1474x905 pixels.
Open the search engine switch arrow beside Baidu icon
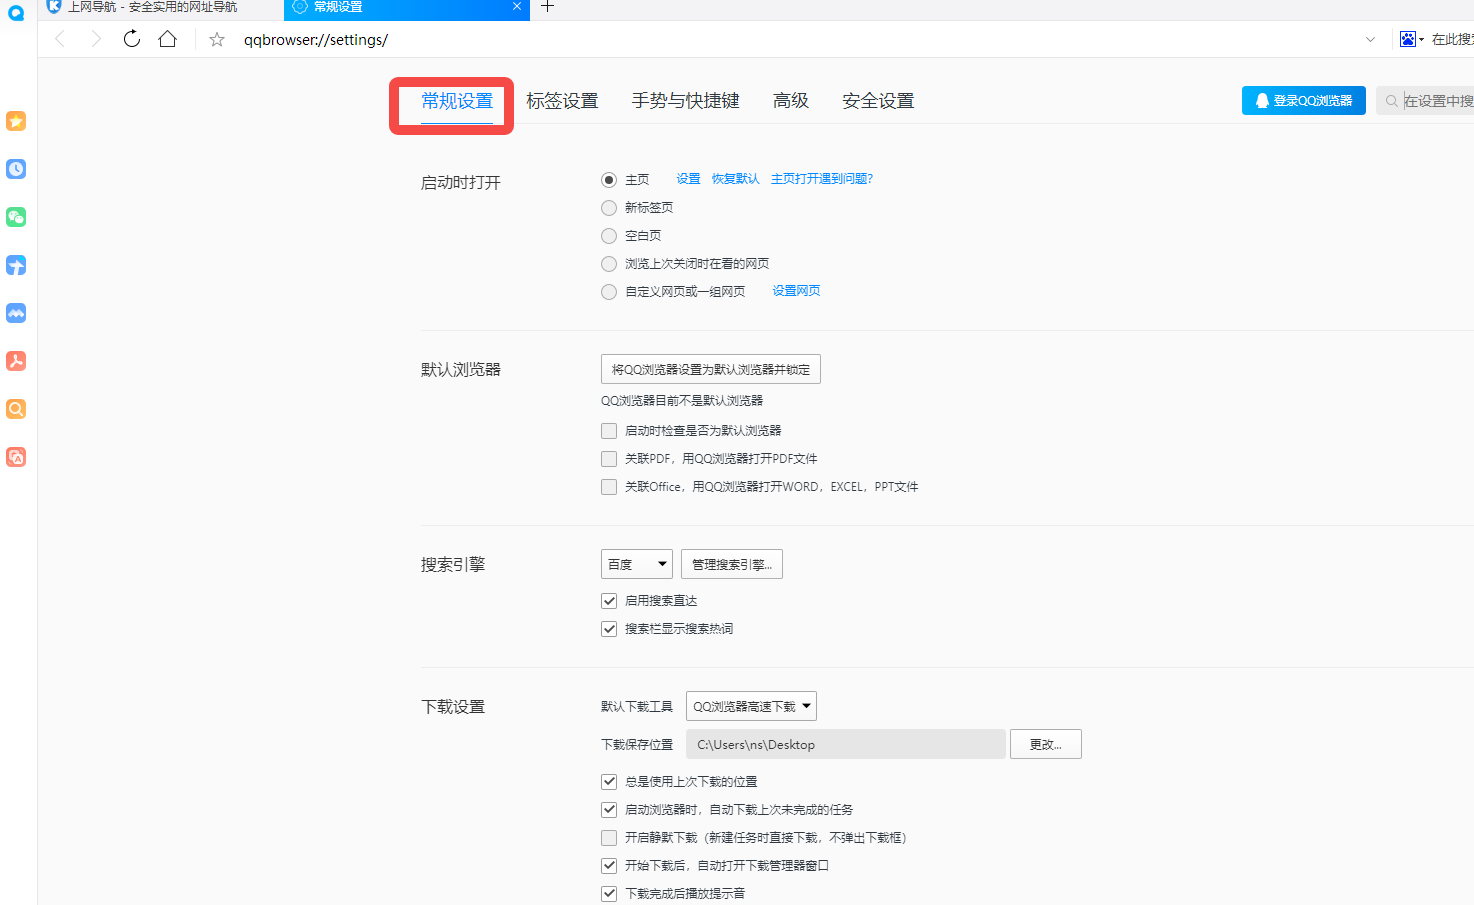[x=1422, y=40]
